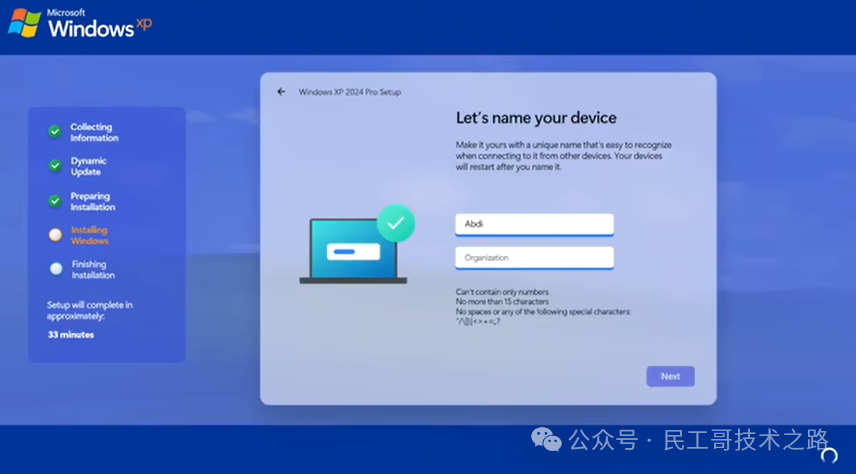Click the 'Preparing Installation' step text
Viewport: 856px width, 474px height.
point(92,202)
